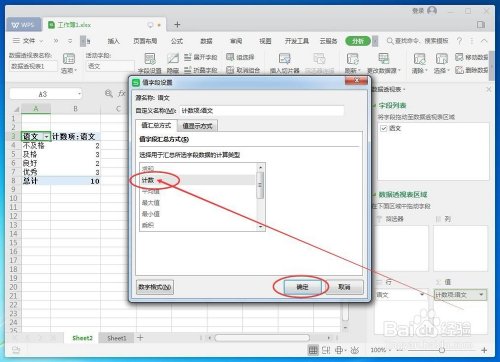Edit the 自定义名称 field in dialog

(262, 110)
